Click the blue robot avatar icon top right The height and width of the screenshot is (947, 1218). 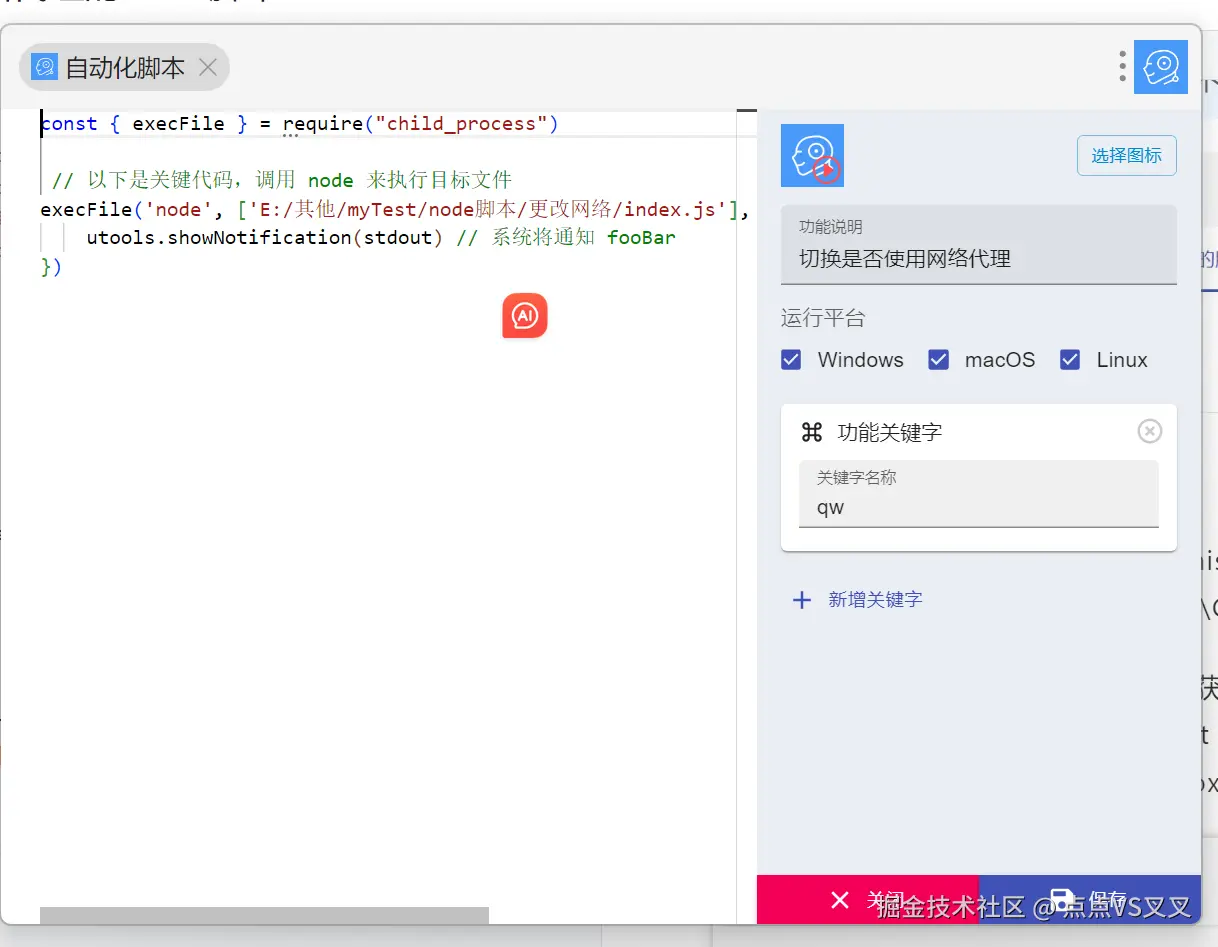click(x=1161, y=67)
